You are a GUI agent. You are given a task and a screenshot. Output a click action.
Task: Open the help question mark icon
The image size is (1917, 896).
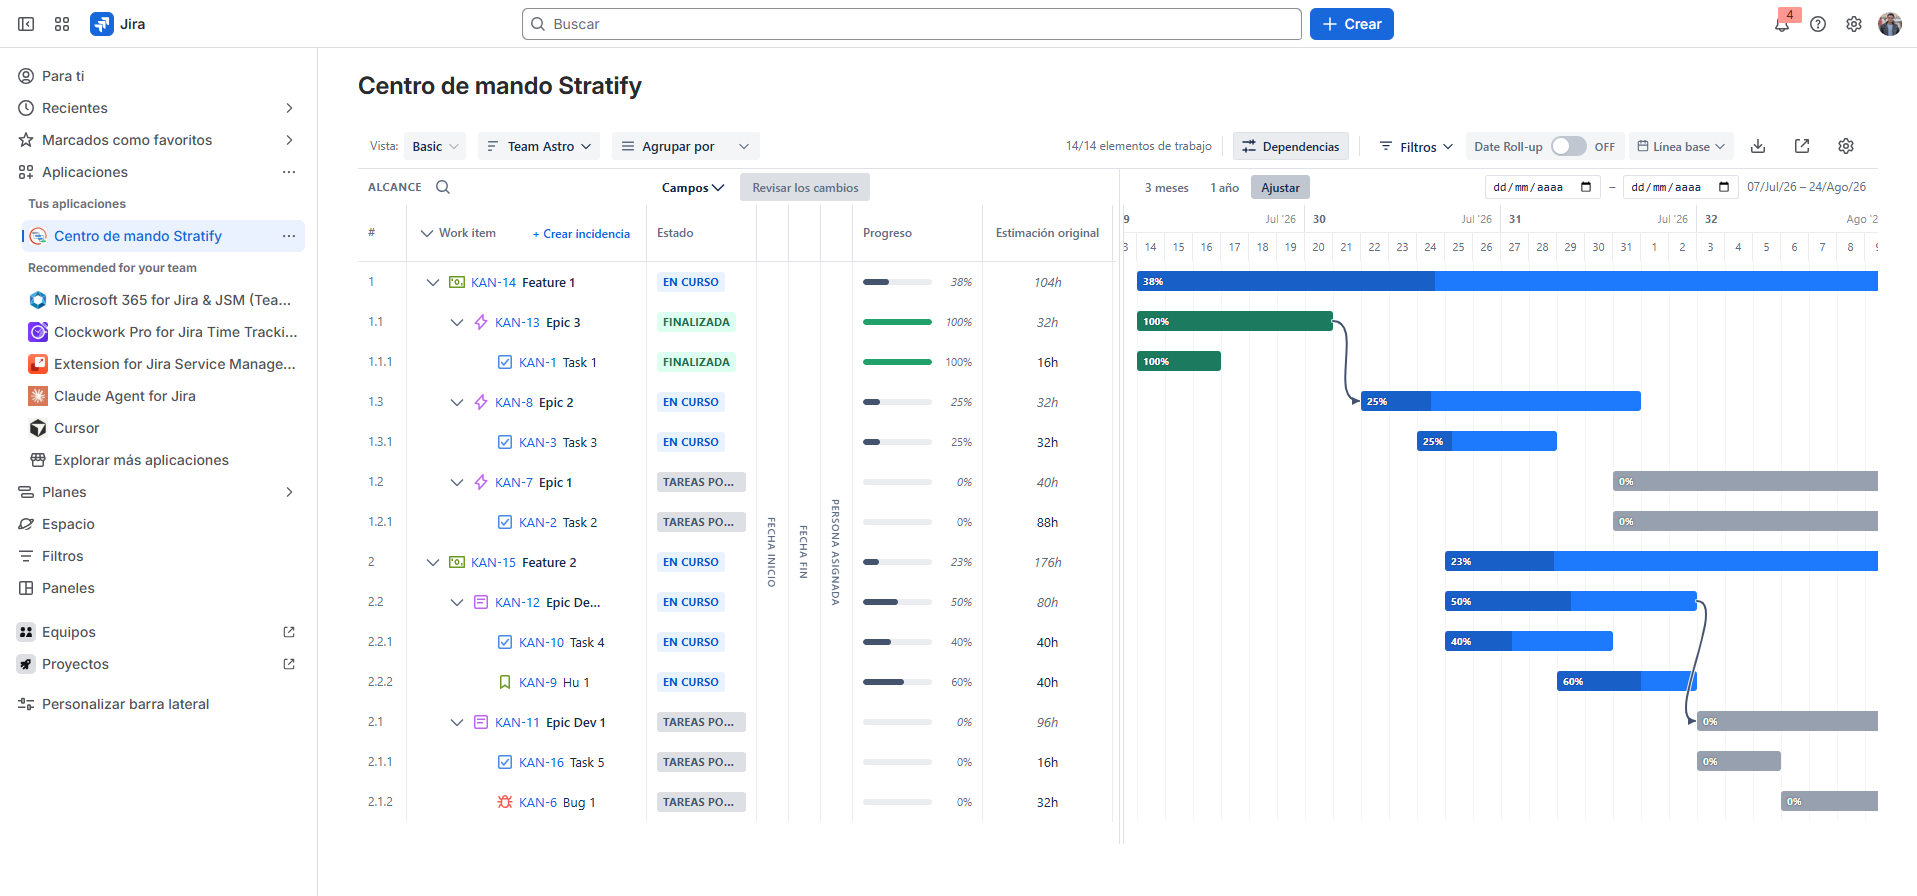(x=1818, y=24)
